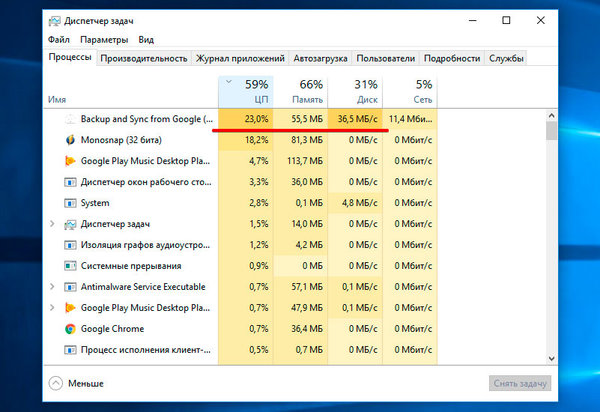This screenshot has width=600, height=412.
Task: Switch to the Пользователи tab
Action: click(x=386, y=59)
